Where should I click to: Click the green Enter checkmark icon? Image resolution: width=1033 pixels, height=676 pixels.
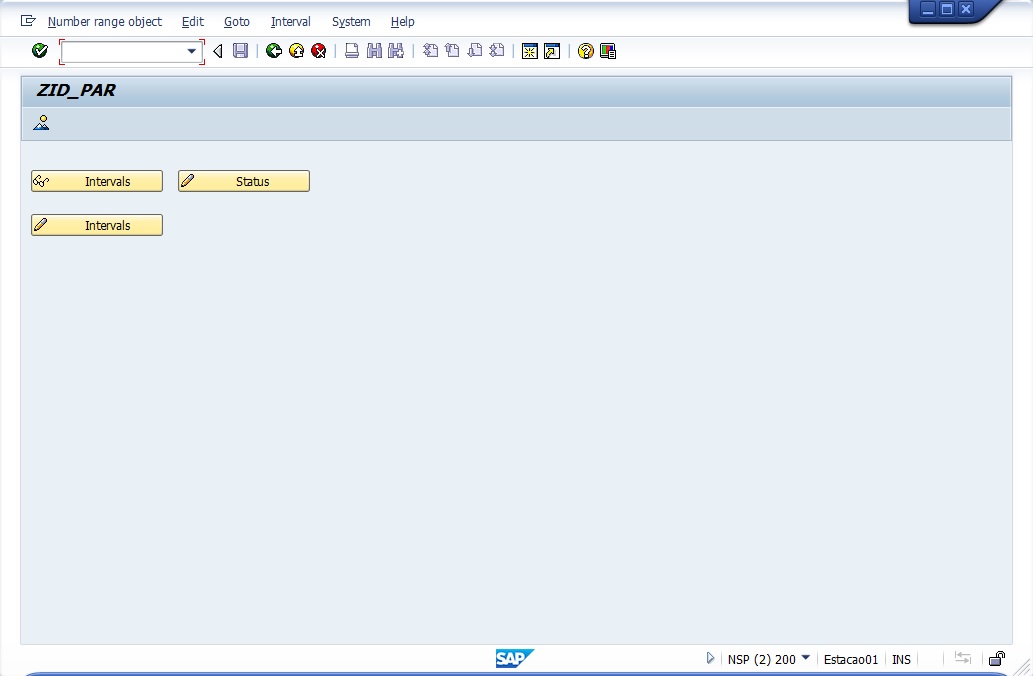pyautogui.click(x=40, y=51)
